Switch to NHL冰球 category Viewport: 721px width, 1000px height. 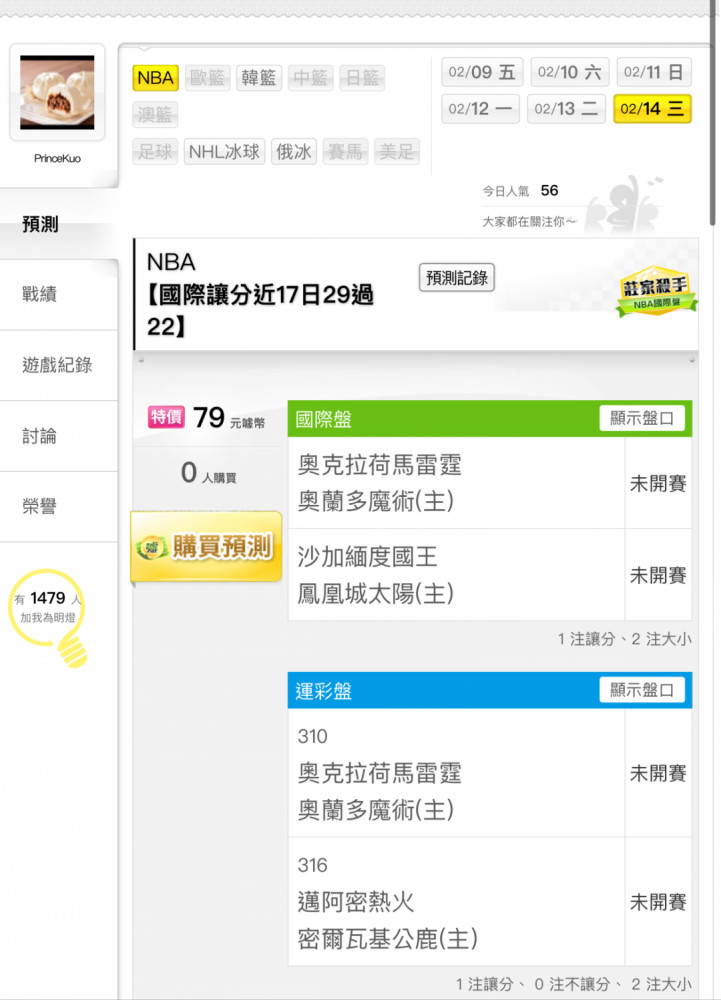coord(224,152)
